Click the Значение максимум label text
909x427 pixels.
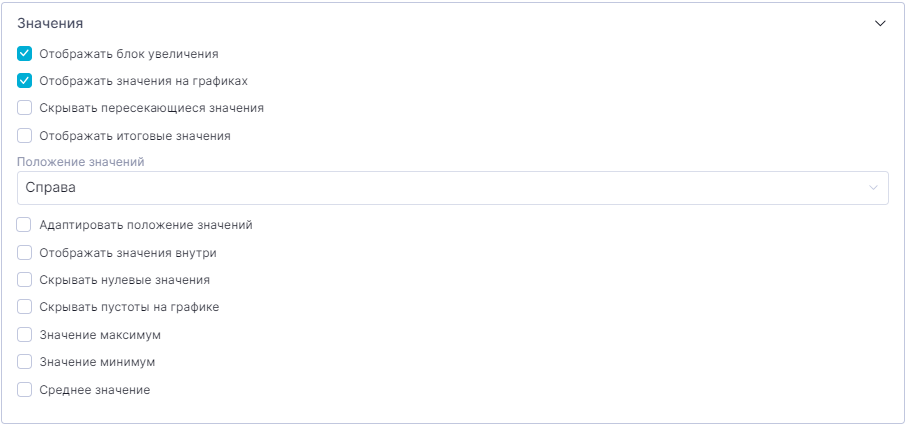click(x=100, y=335)
